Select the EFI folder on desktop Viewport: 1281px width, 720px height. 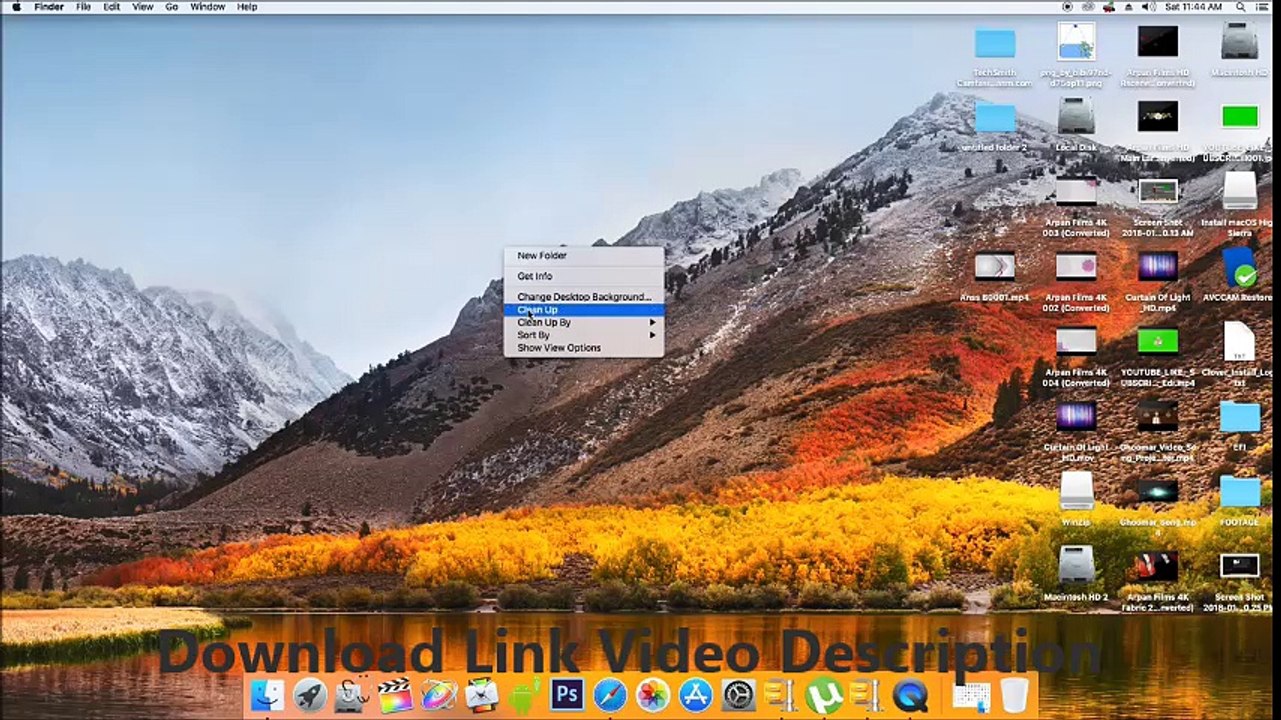click(x=1240, y=417)
